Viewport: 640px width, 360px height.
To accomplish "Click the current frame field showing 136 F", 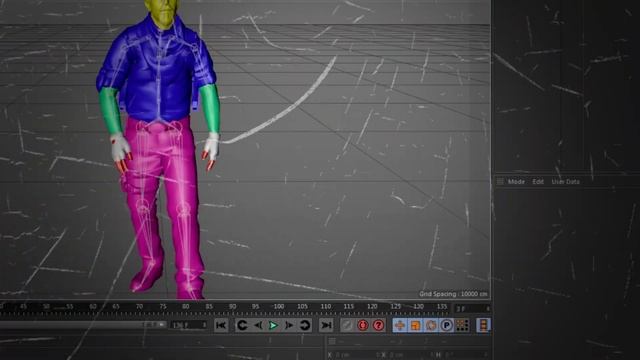I will pyautogui.click(x=189, y=325).
